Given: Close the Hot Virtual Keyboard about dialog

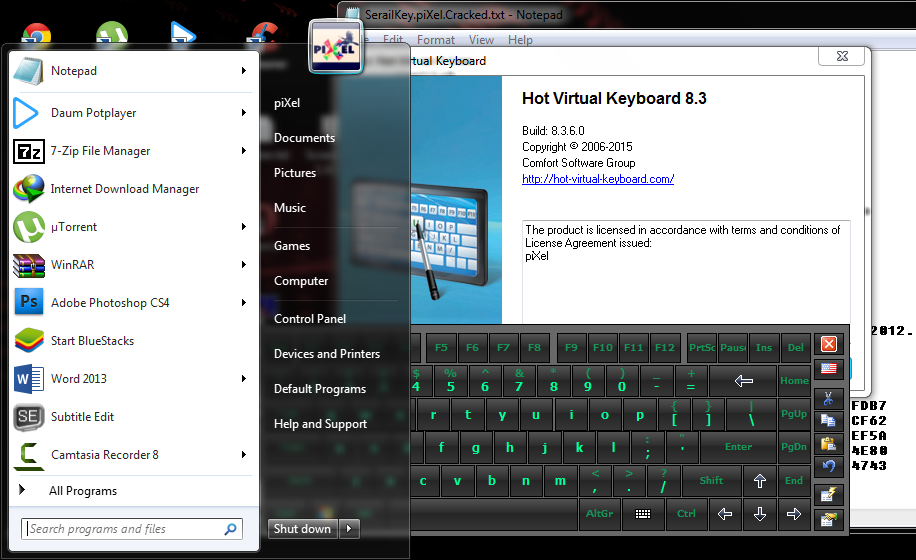Looking at the screenshot, I should [842, 56].
